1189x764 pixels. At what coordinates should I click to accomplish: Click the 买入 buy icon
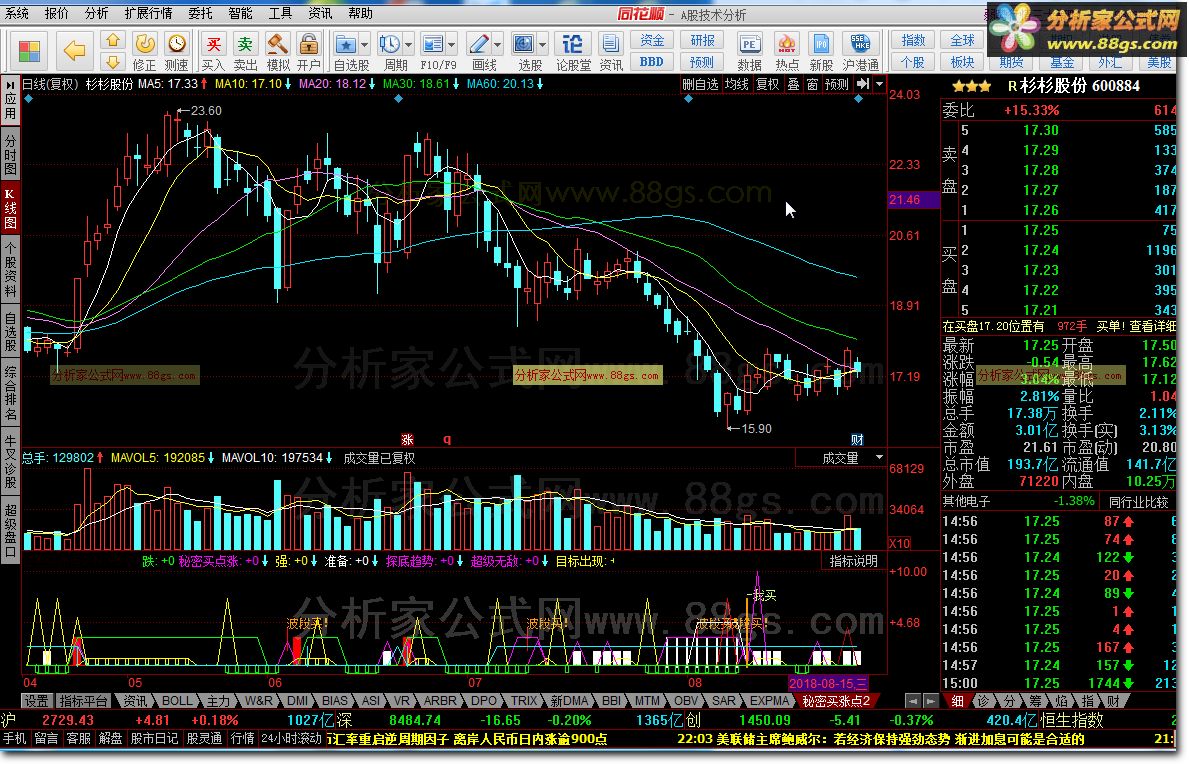[214, 44]
